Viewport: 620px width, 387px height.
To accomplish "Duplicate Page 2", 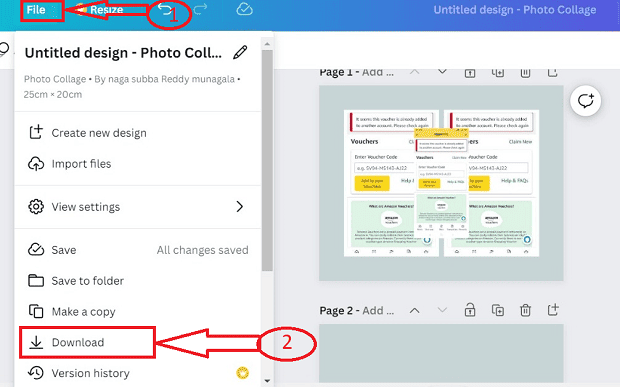I will coord(497,310).
